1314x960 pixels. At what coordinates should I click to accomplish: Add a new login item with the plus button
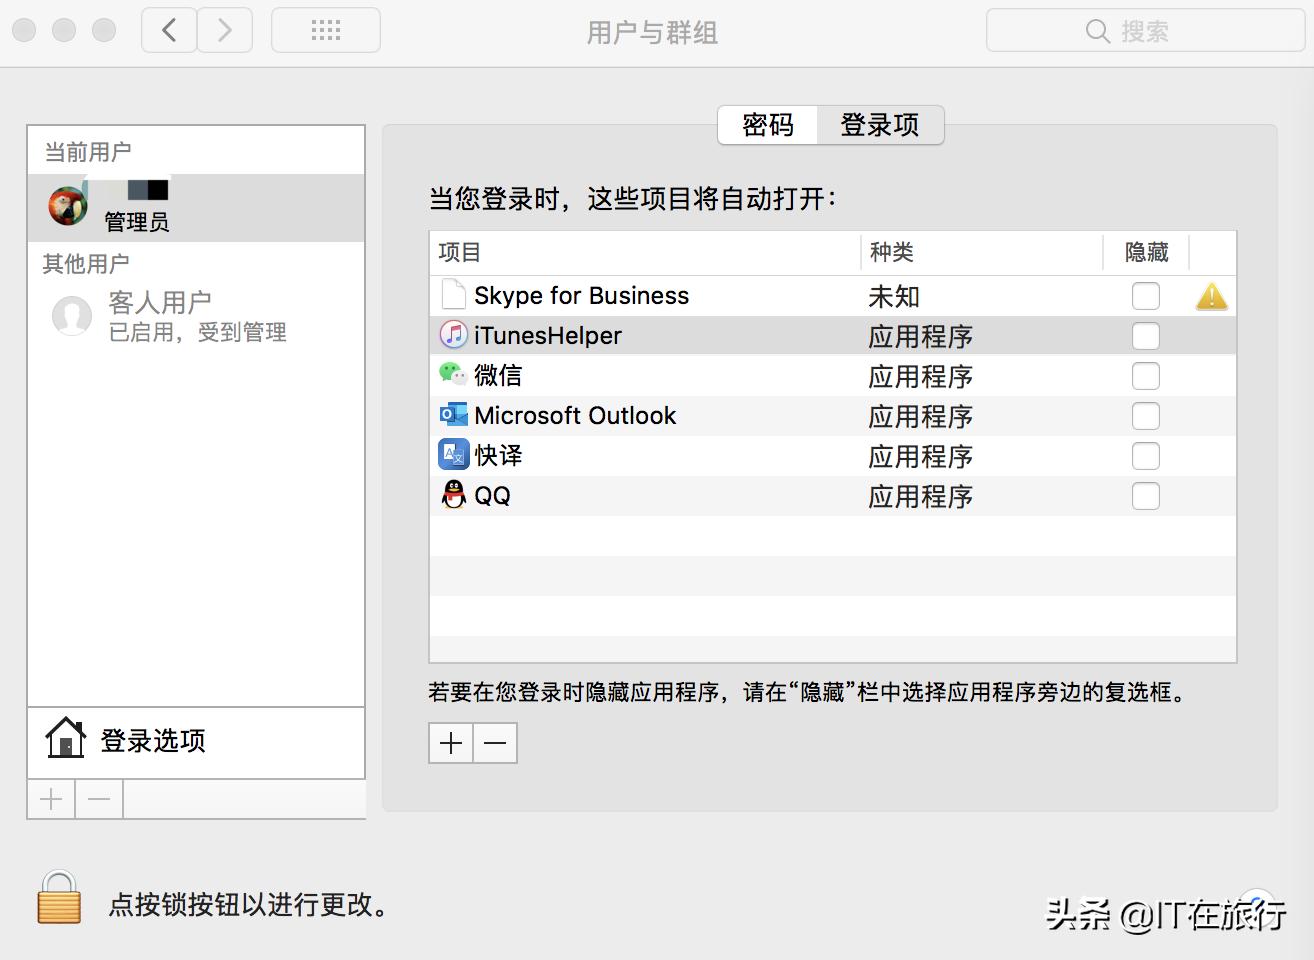[x=450, y=743]
